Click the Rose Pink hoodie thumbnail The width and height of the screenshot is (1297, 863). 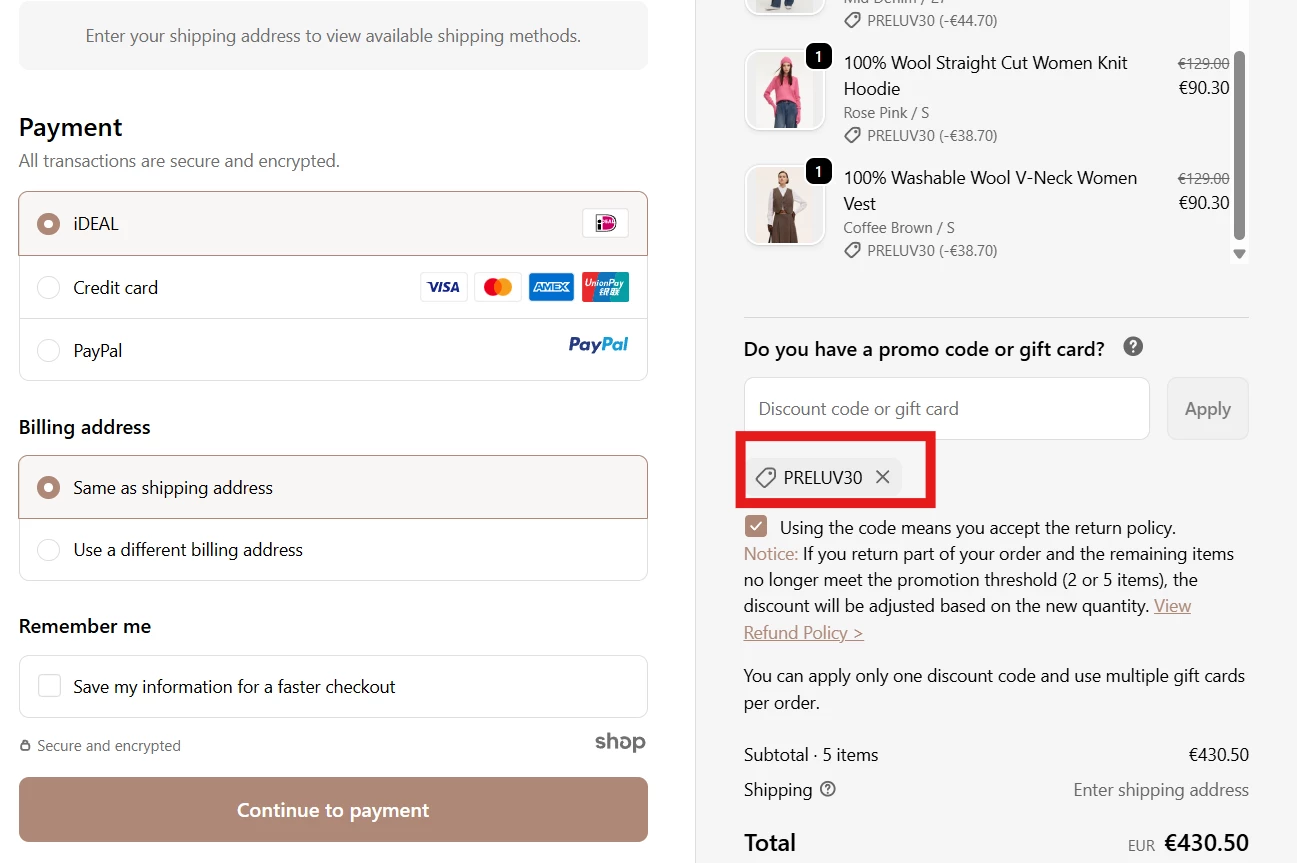coord(784,90)
